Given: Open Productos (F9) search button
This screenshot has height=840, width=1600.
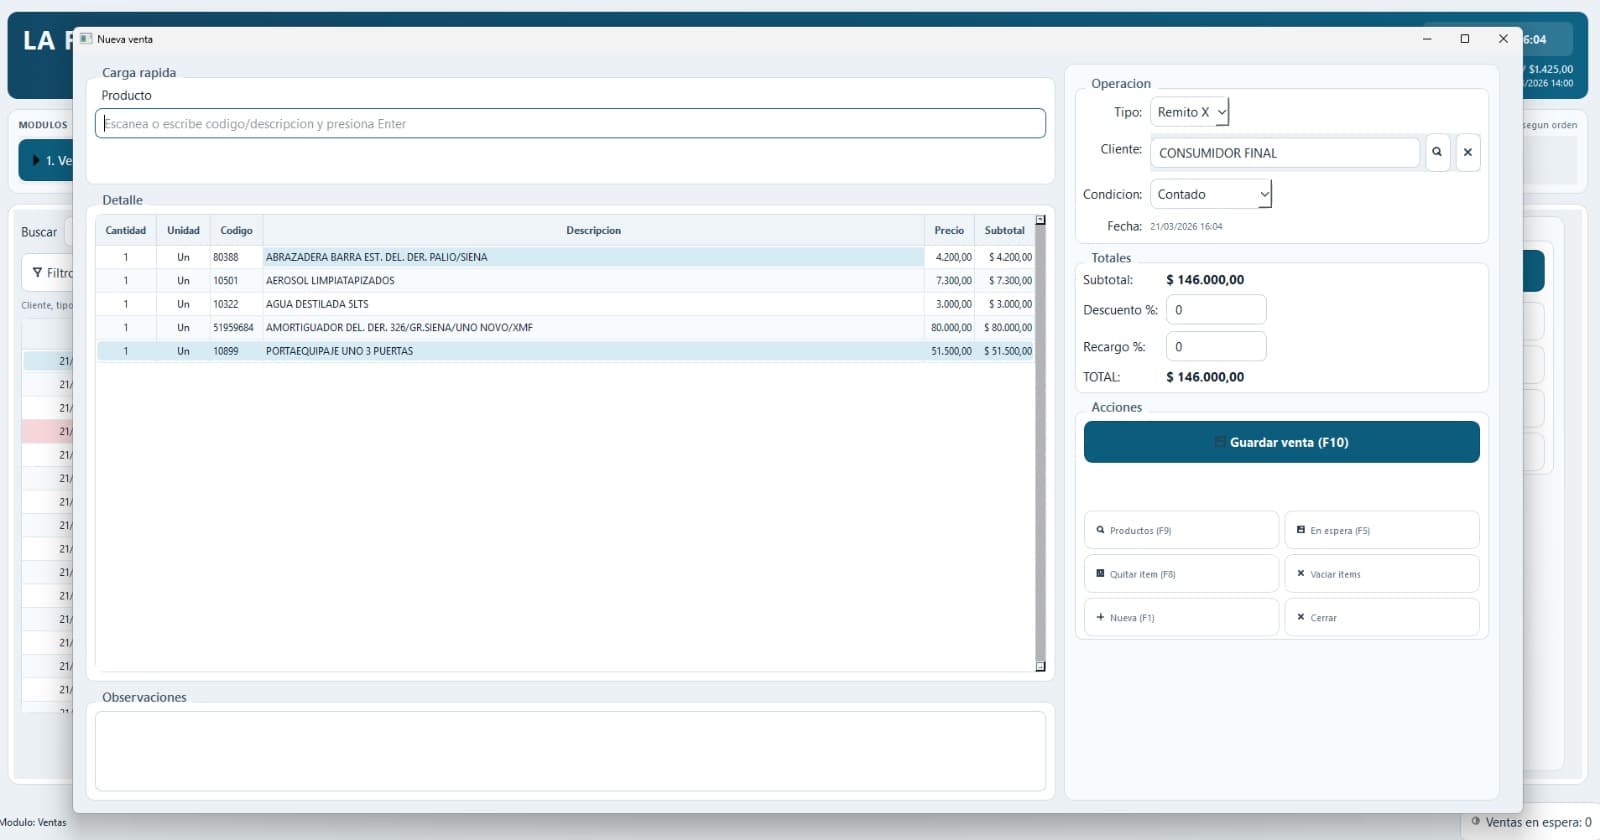Looking at the screenshot, I should 1181,530.
